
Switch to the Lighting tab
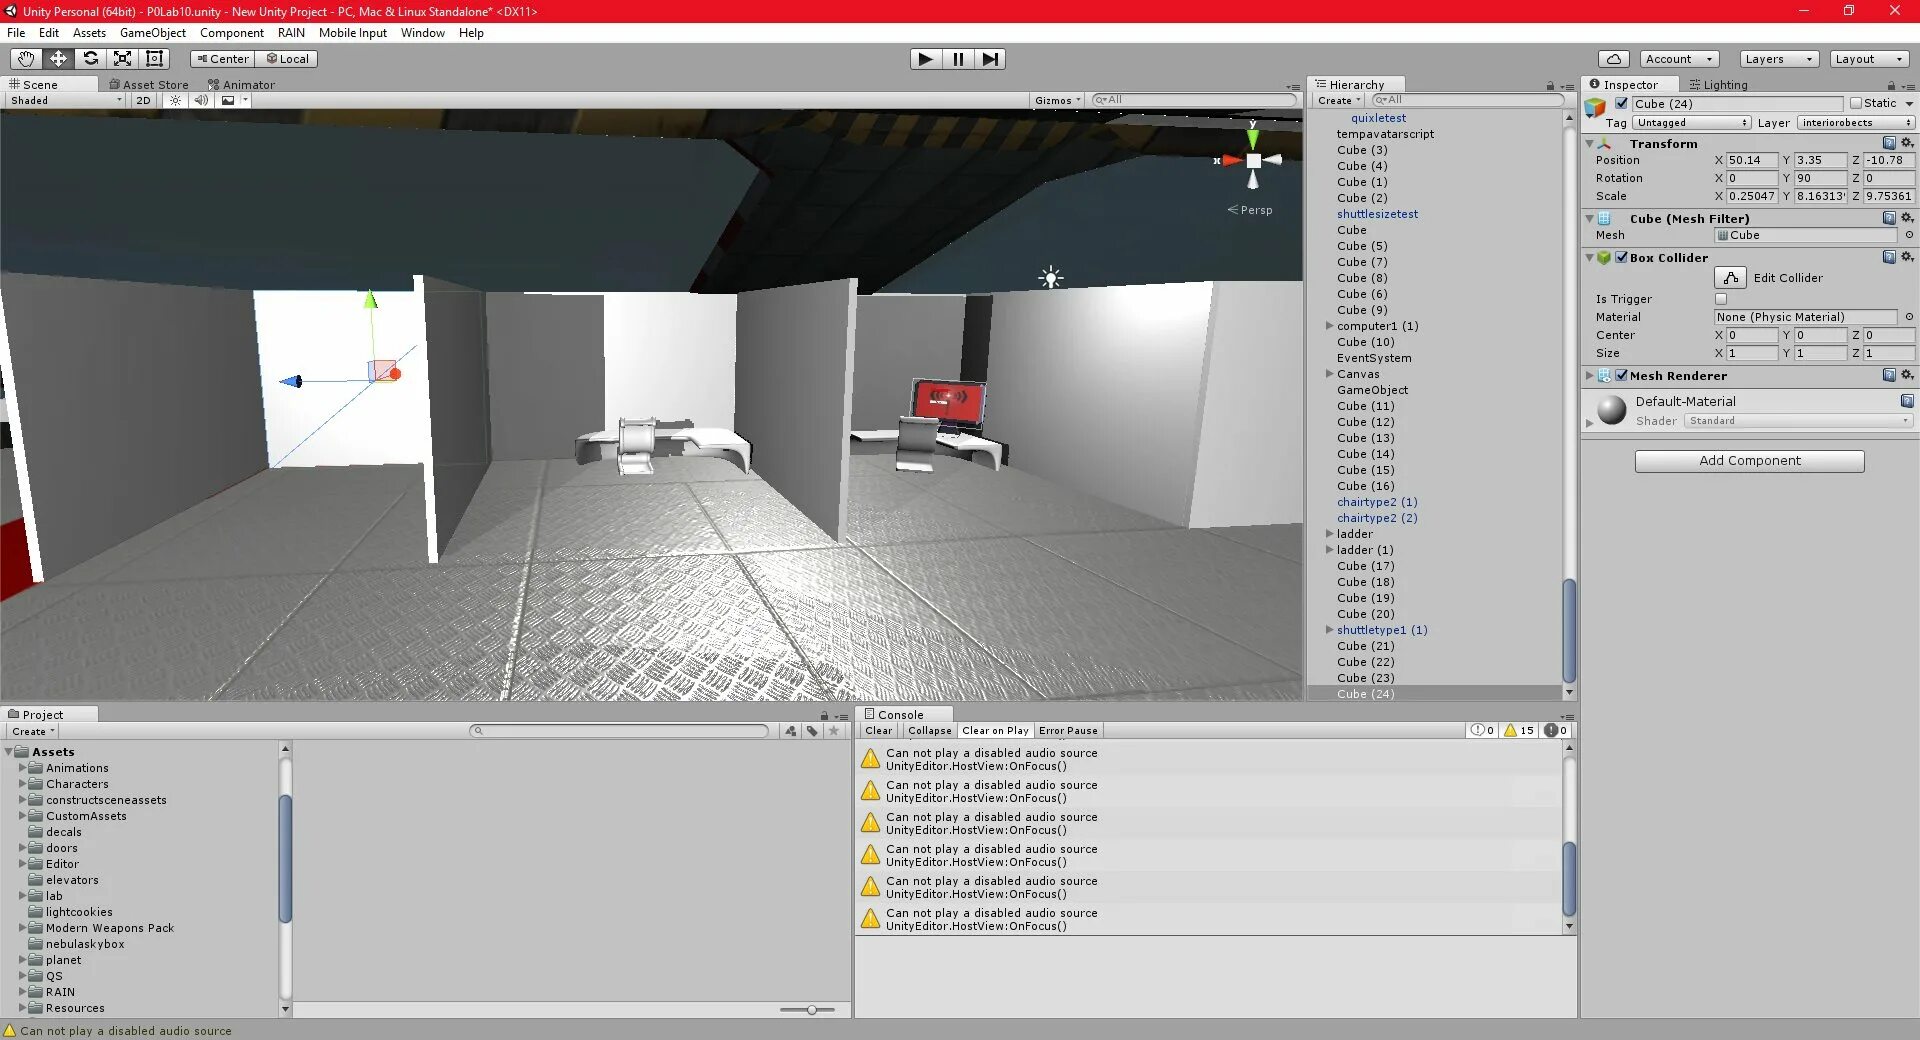click(x=1718, y=85)
